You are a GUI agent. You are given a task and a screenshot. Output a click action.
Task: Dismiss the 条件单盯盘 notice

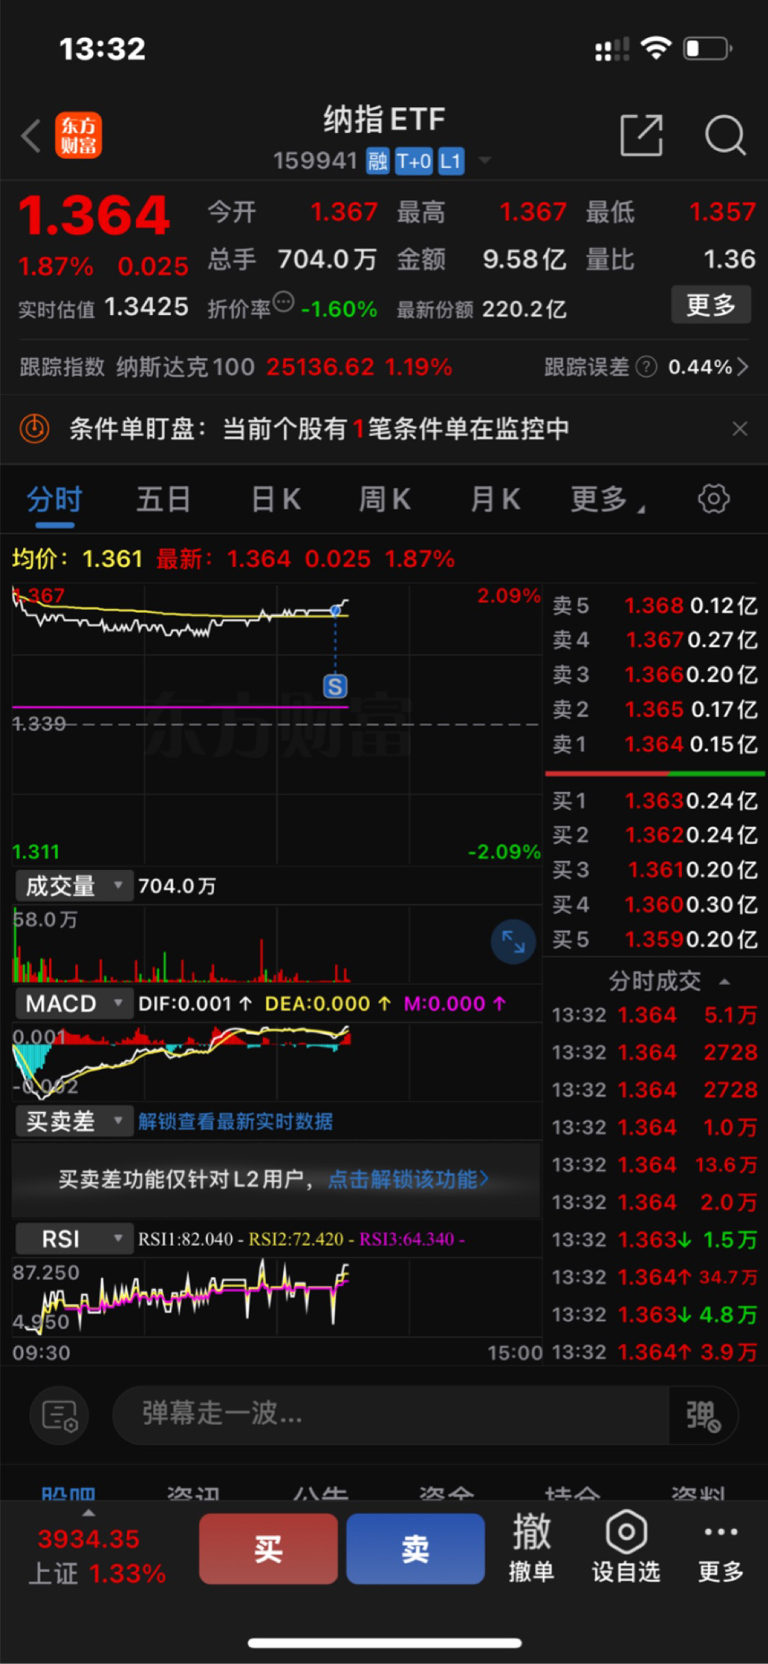pos(739,429)
